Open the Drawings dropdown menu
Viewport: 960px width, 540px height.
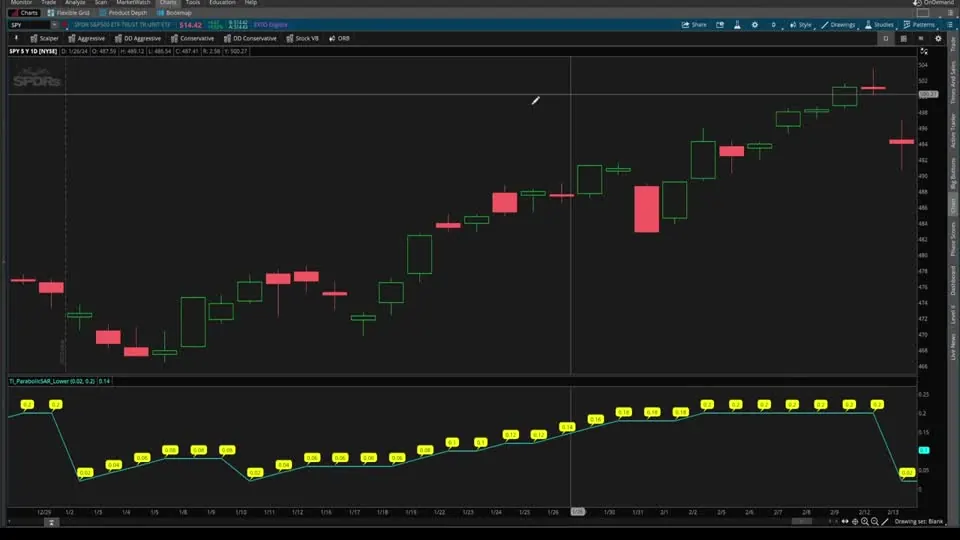(x=838, y=25)
